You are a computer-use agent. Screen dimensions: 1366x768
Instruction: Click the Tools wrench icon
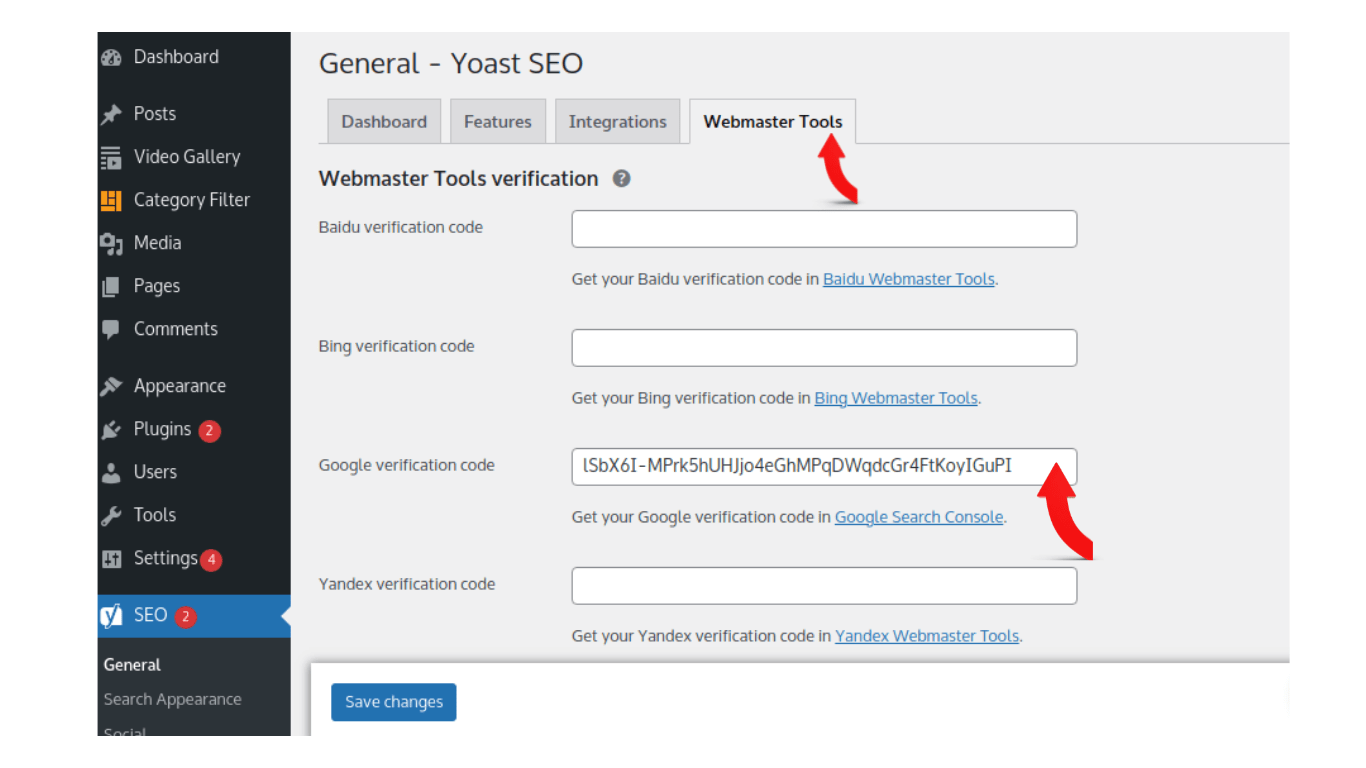pos(111,516)
